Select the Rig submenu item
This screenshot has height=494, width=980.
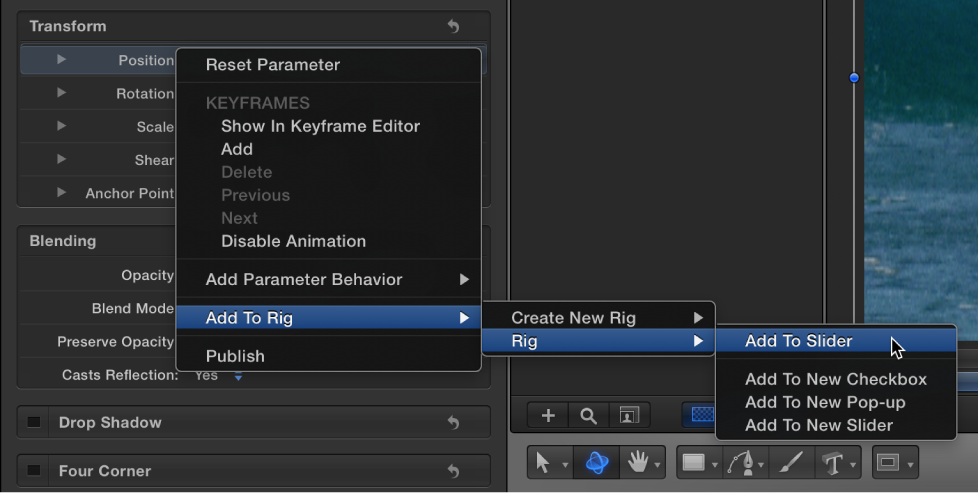click(x=598, y=341)
